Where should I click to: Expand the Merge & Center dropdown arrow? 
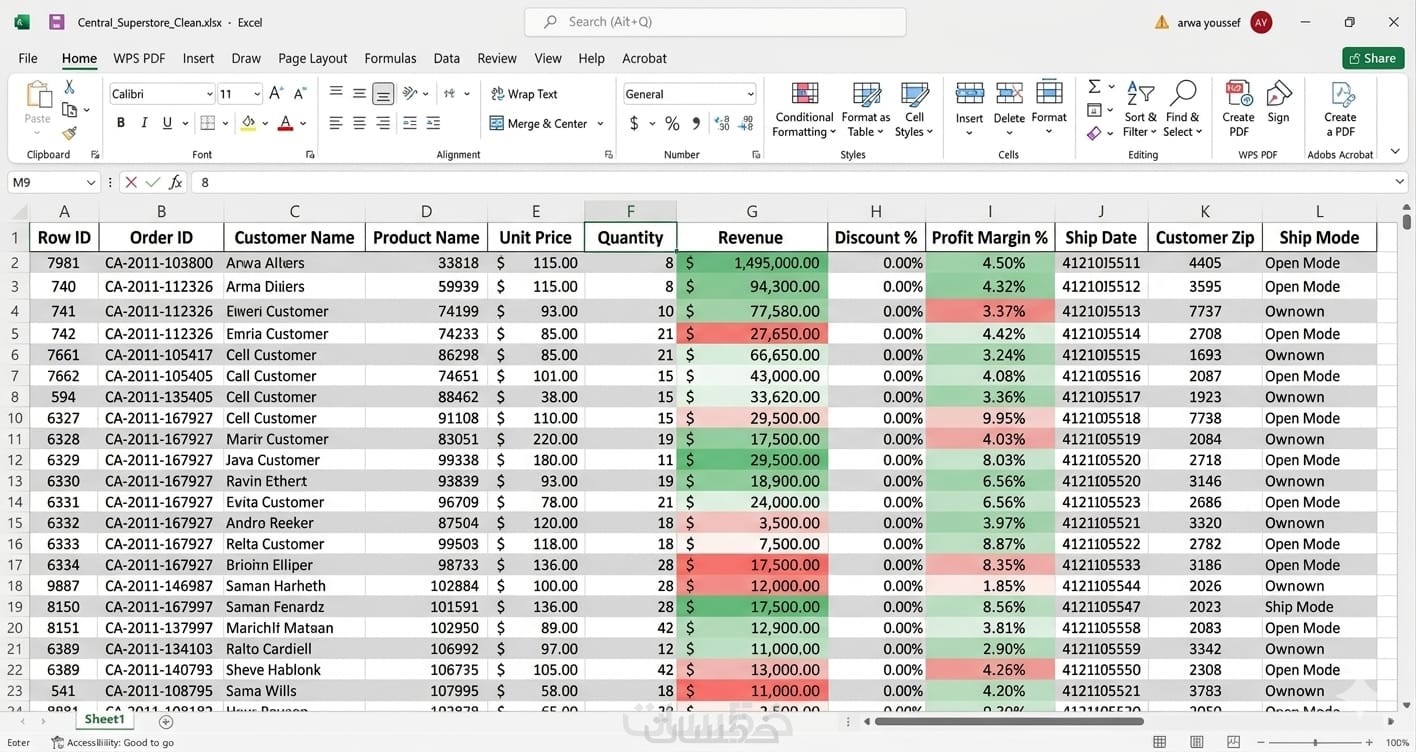point(600,124)
